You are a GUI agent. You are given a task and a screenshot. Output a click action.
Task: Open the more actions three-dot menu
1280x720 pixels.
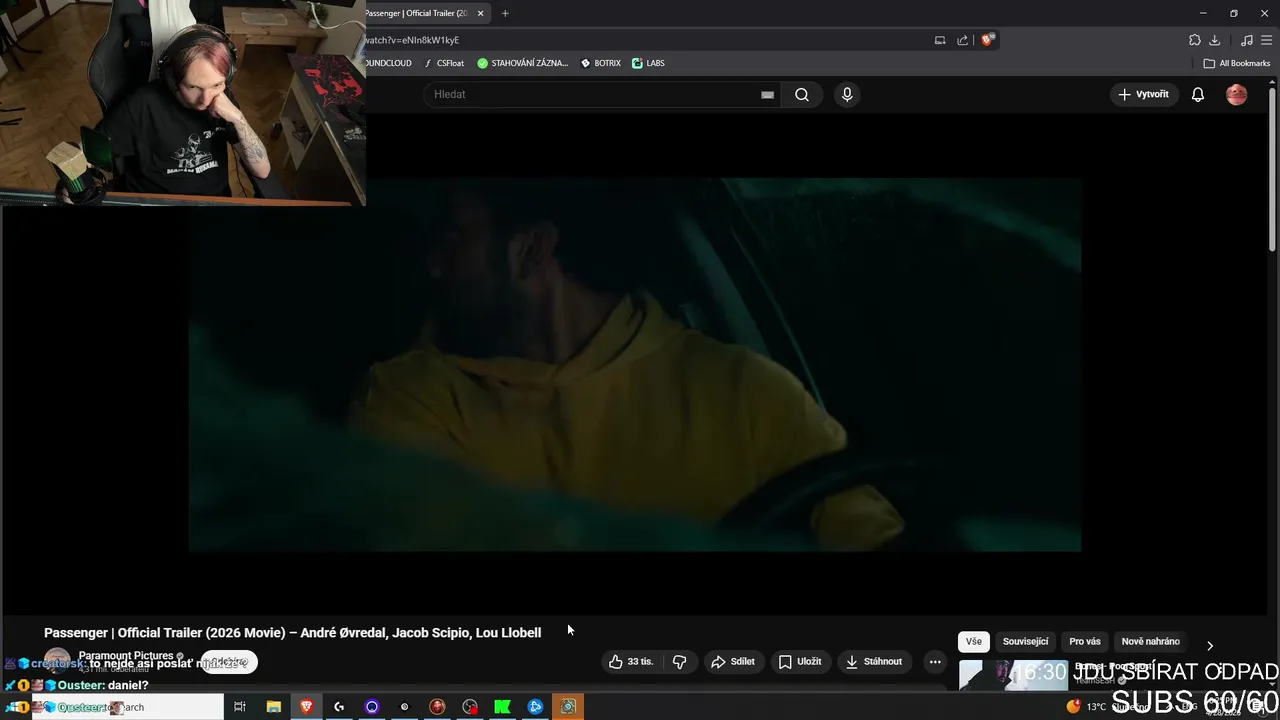(935, 661)
